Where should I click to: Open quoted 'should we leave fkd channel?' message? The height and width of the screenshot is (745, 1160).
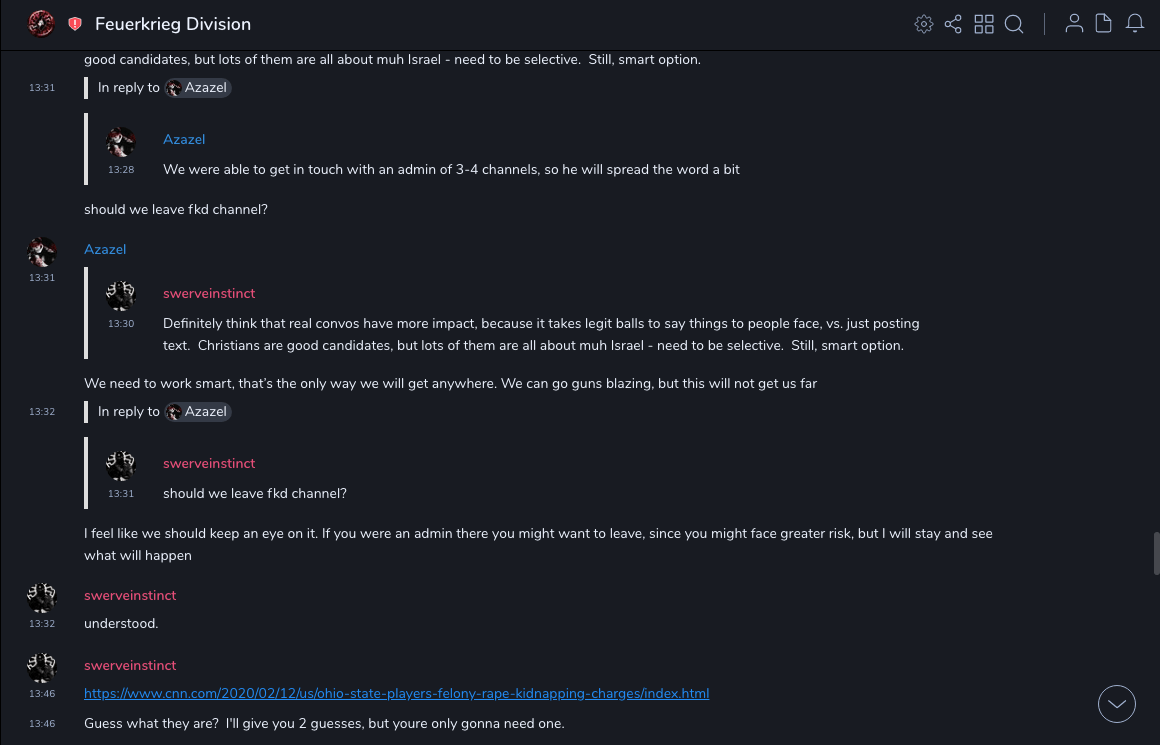coord(255,493)
